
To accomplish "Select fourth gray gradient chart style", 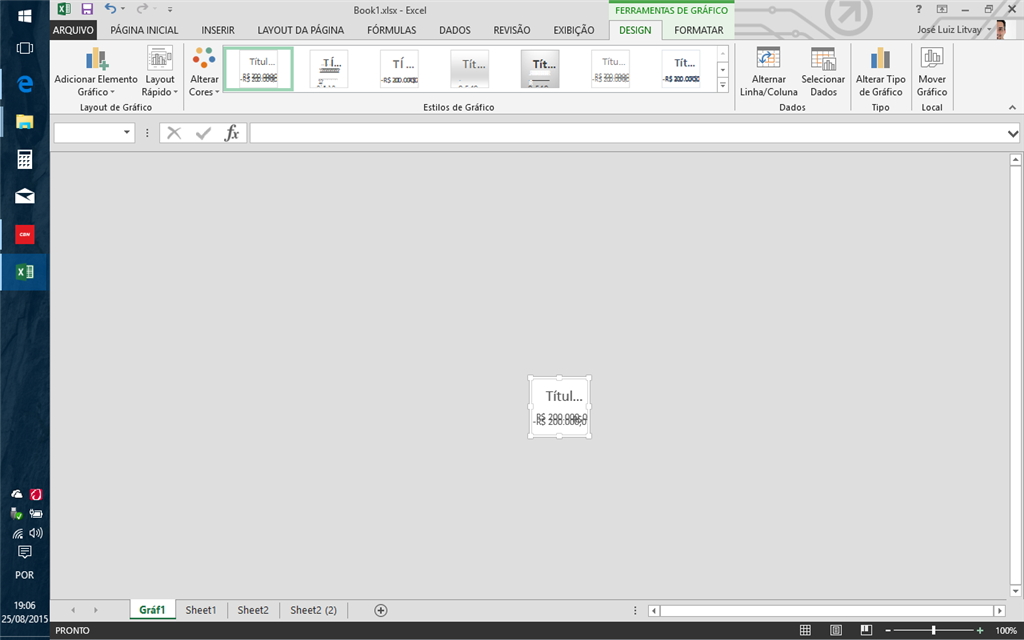I will (470, 69).
